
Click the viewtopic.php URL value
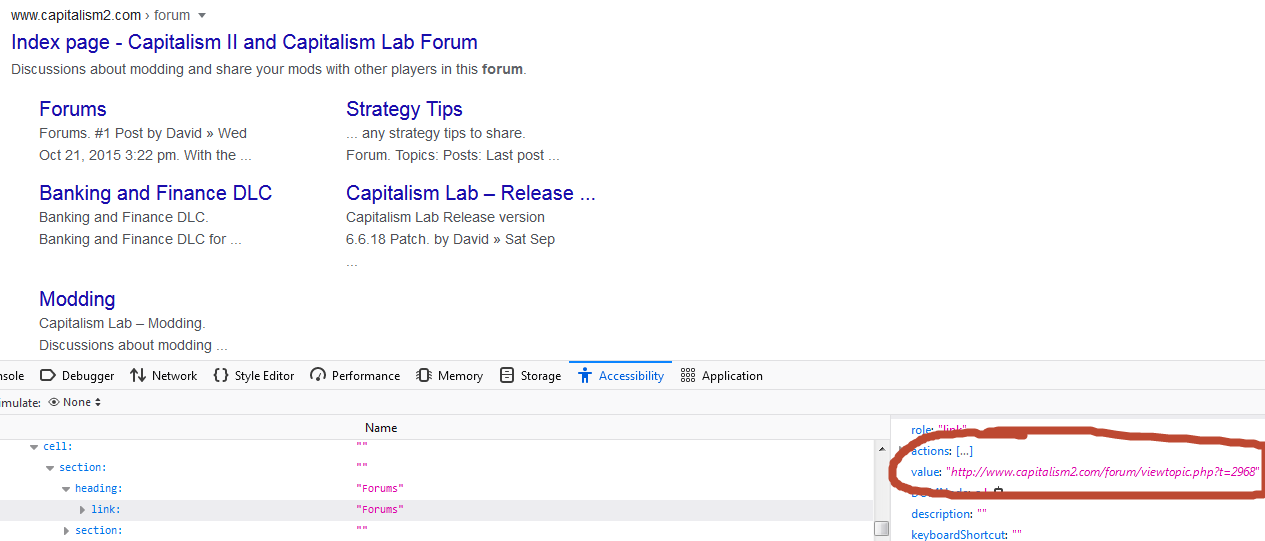pyautogui.click(x=1102, y=472)
